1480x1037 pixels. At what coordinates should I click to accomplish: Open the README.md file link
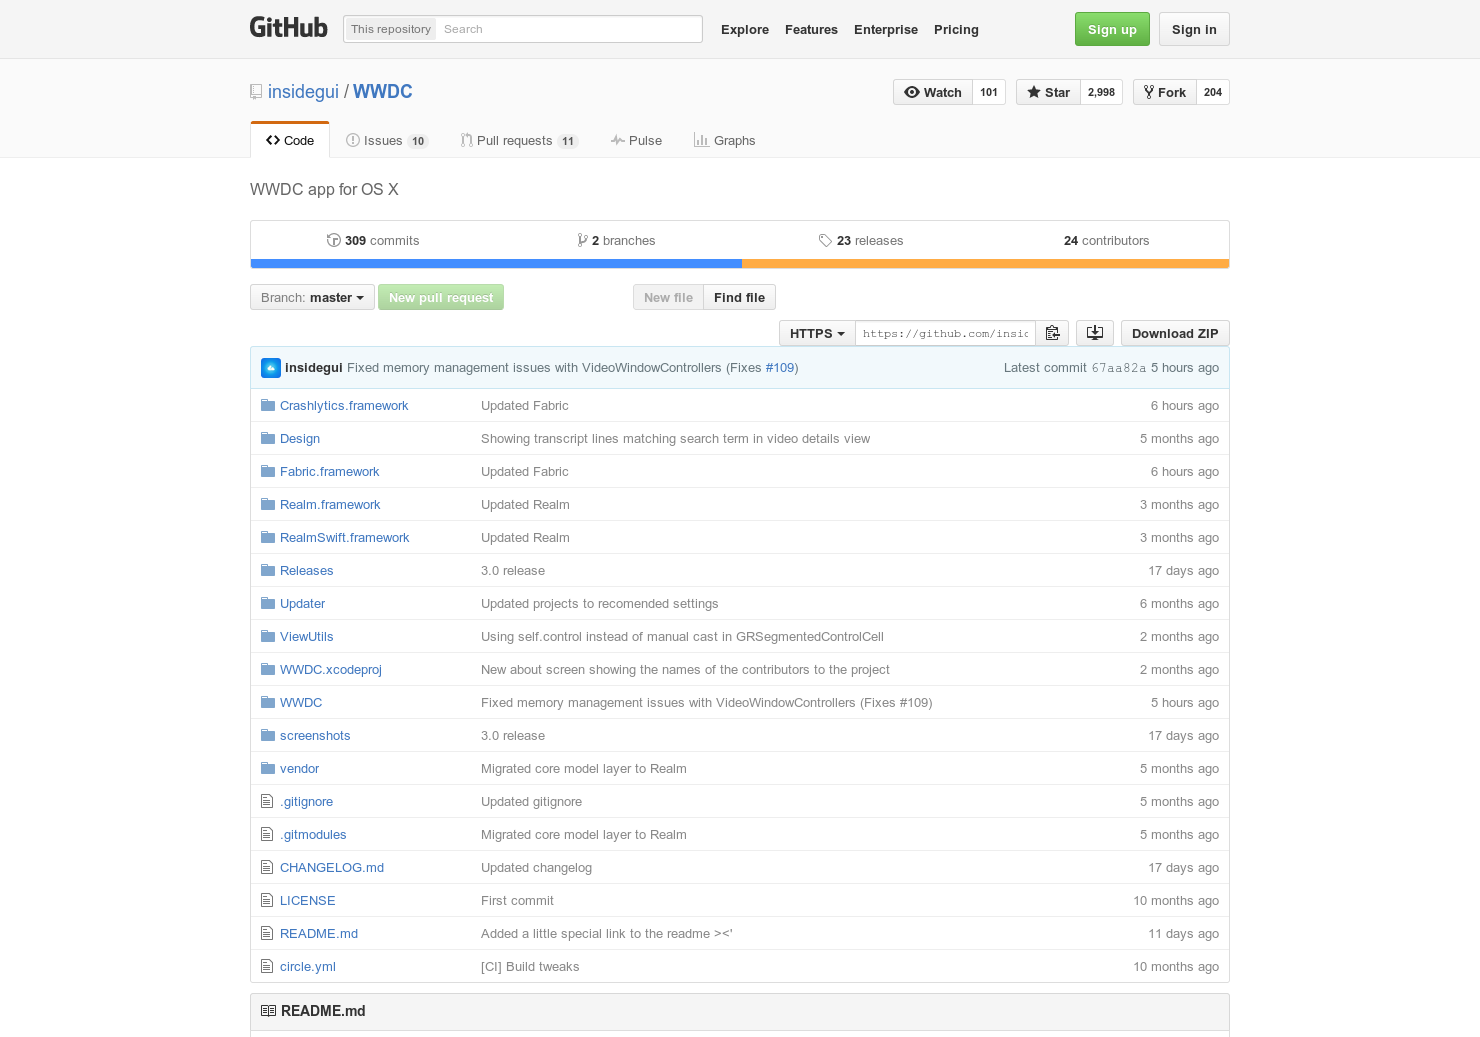tap(319, 933)
